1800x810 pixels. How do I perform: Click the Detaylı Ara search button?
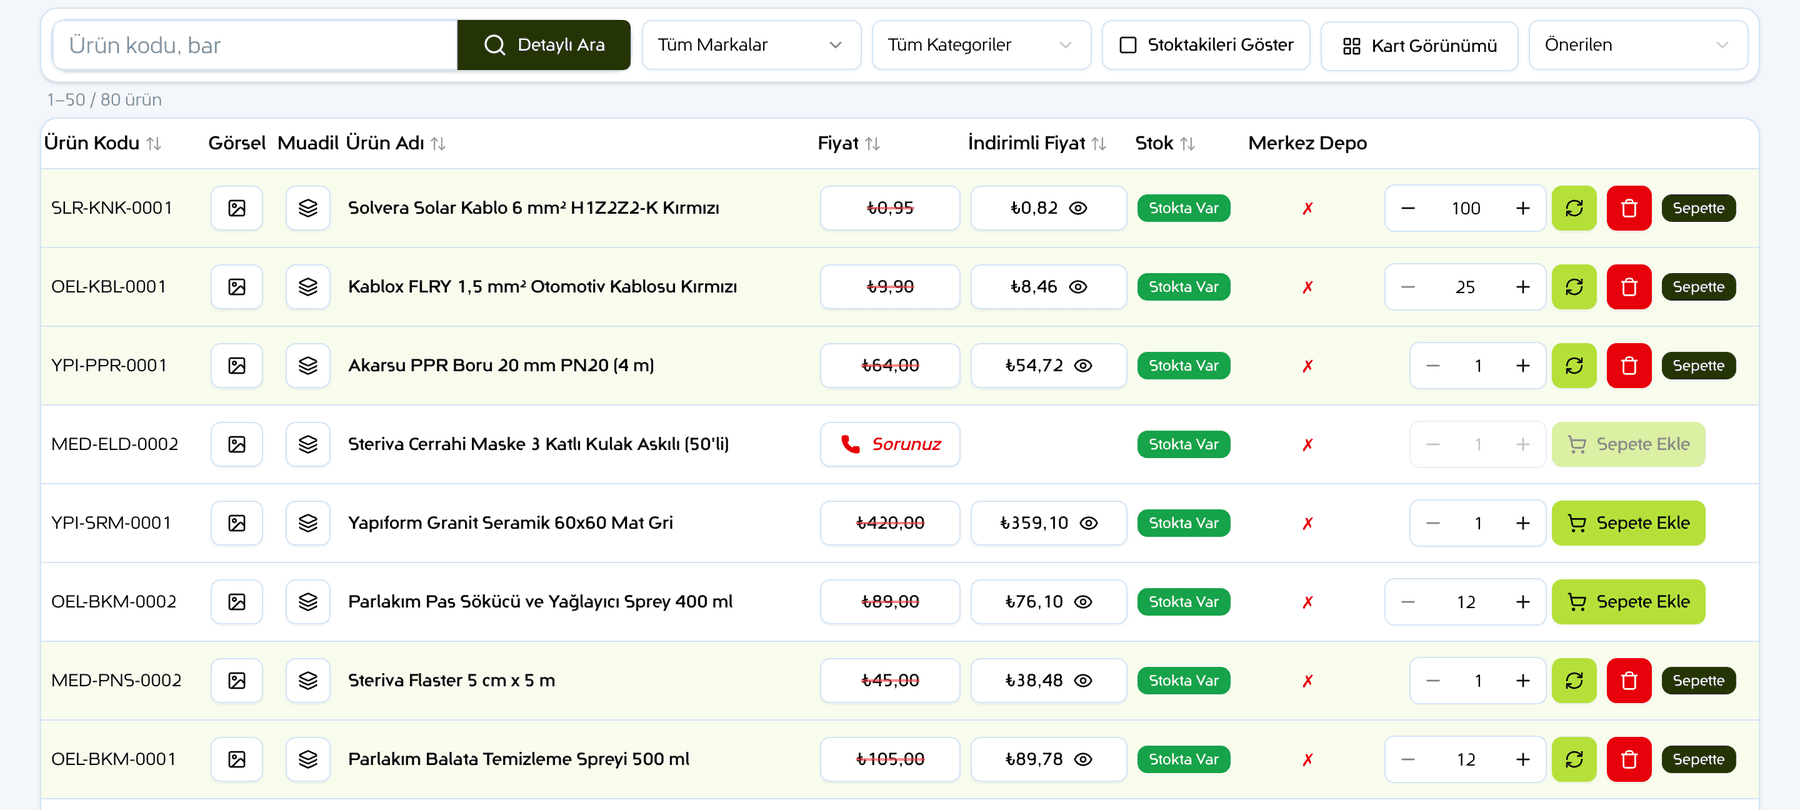coord(544,45)
